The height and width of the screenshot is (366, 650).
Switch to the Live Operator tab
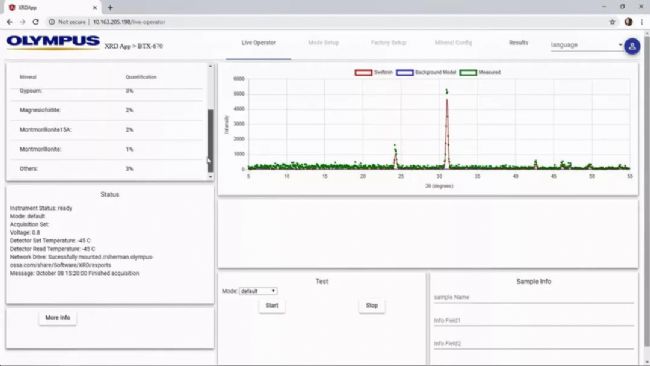pyautogui.click(x=259, y=43)
